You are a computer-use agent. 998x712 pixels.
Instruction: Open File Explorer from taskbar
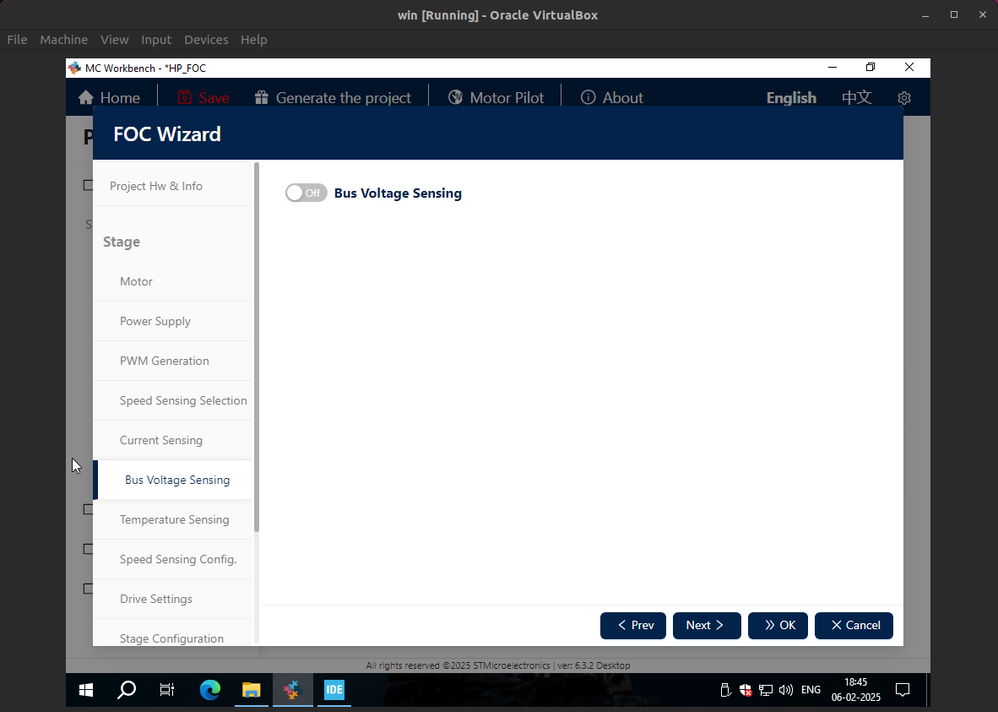click(x=251, y=690)
